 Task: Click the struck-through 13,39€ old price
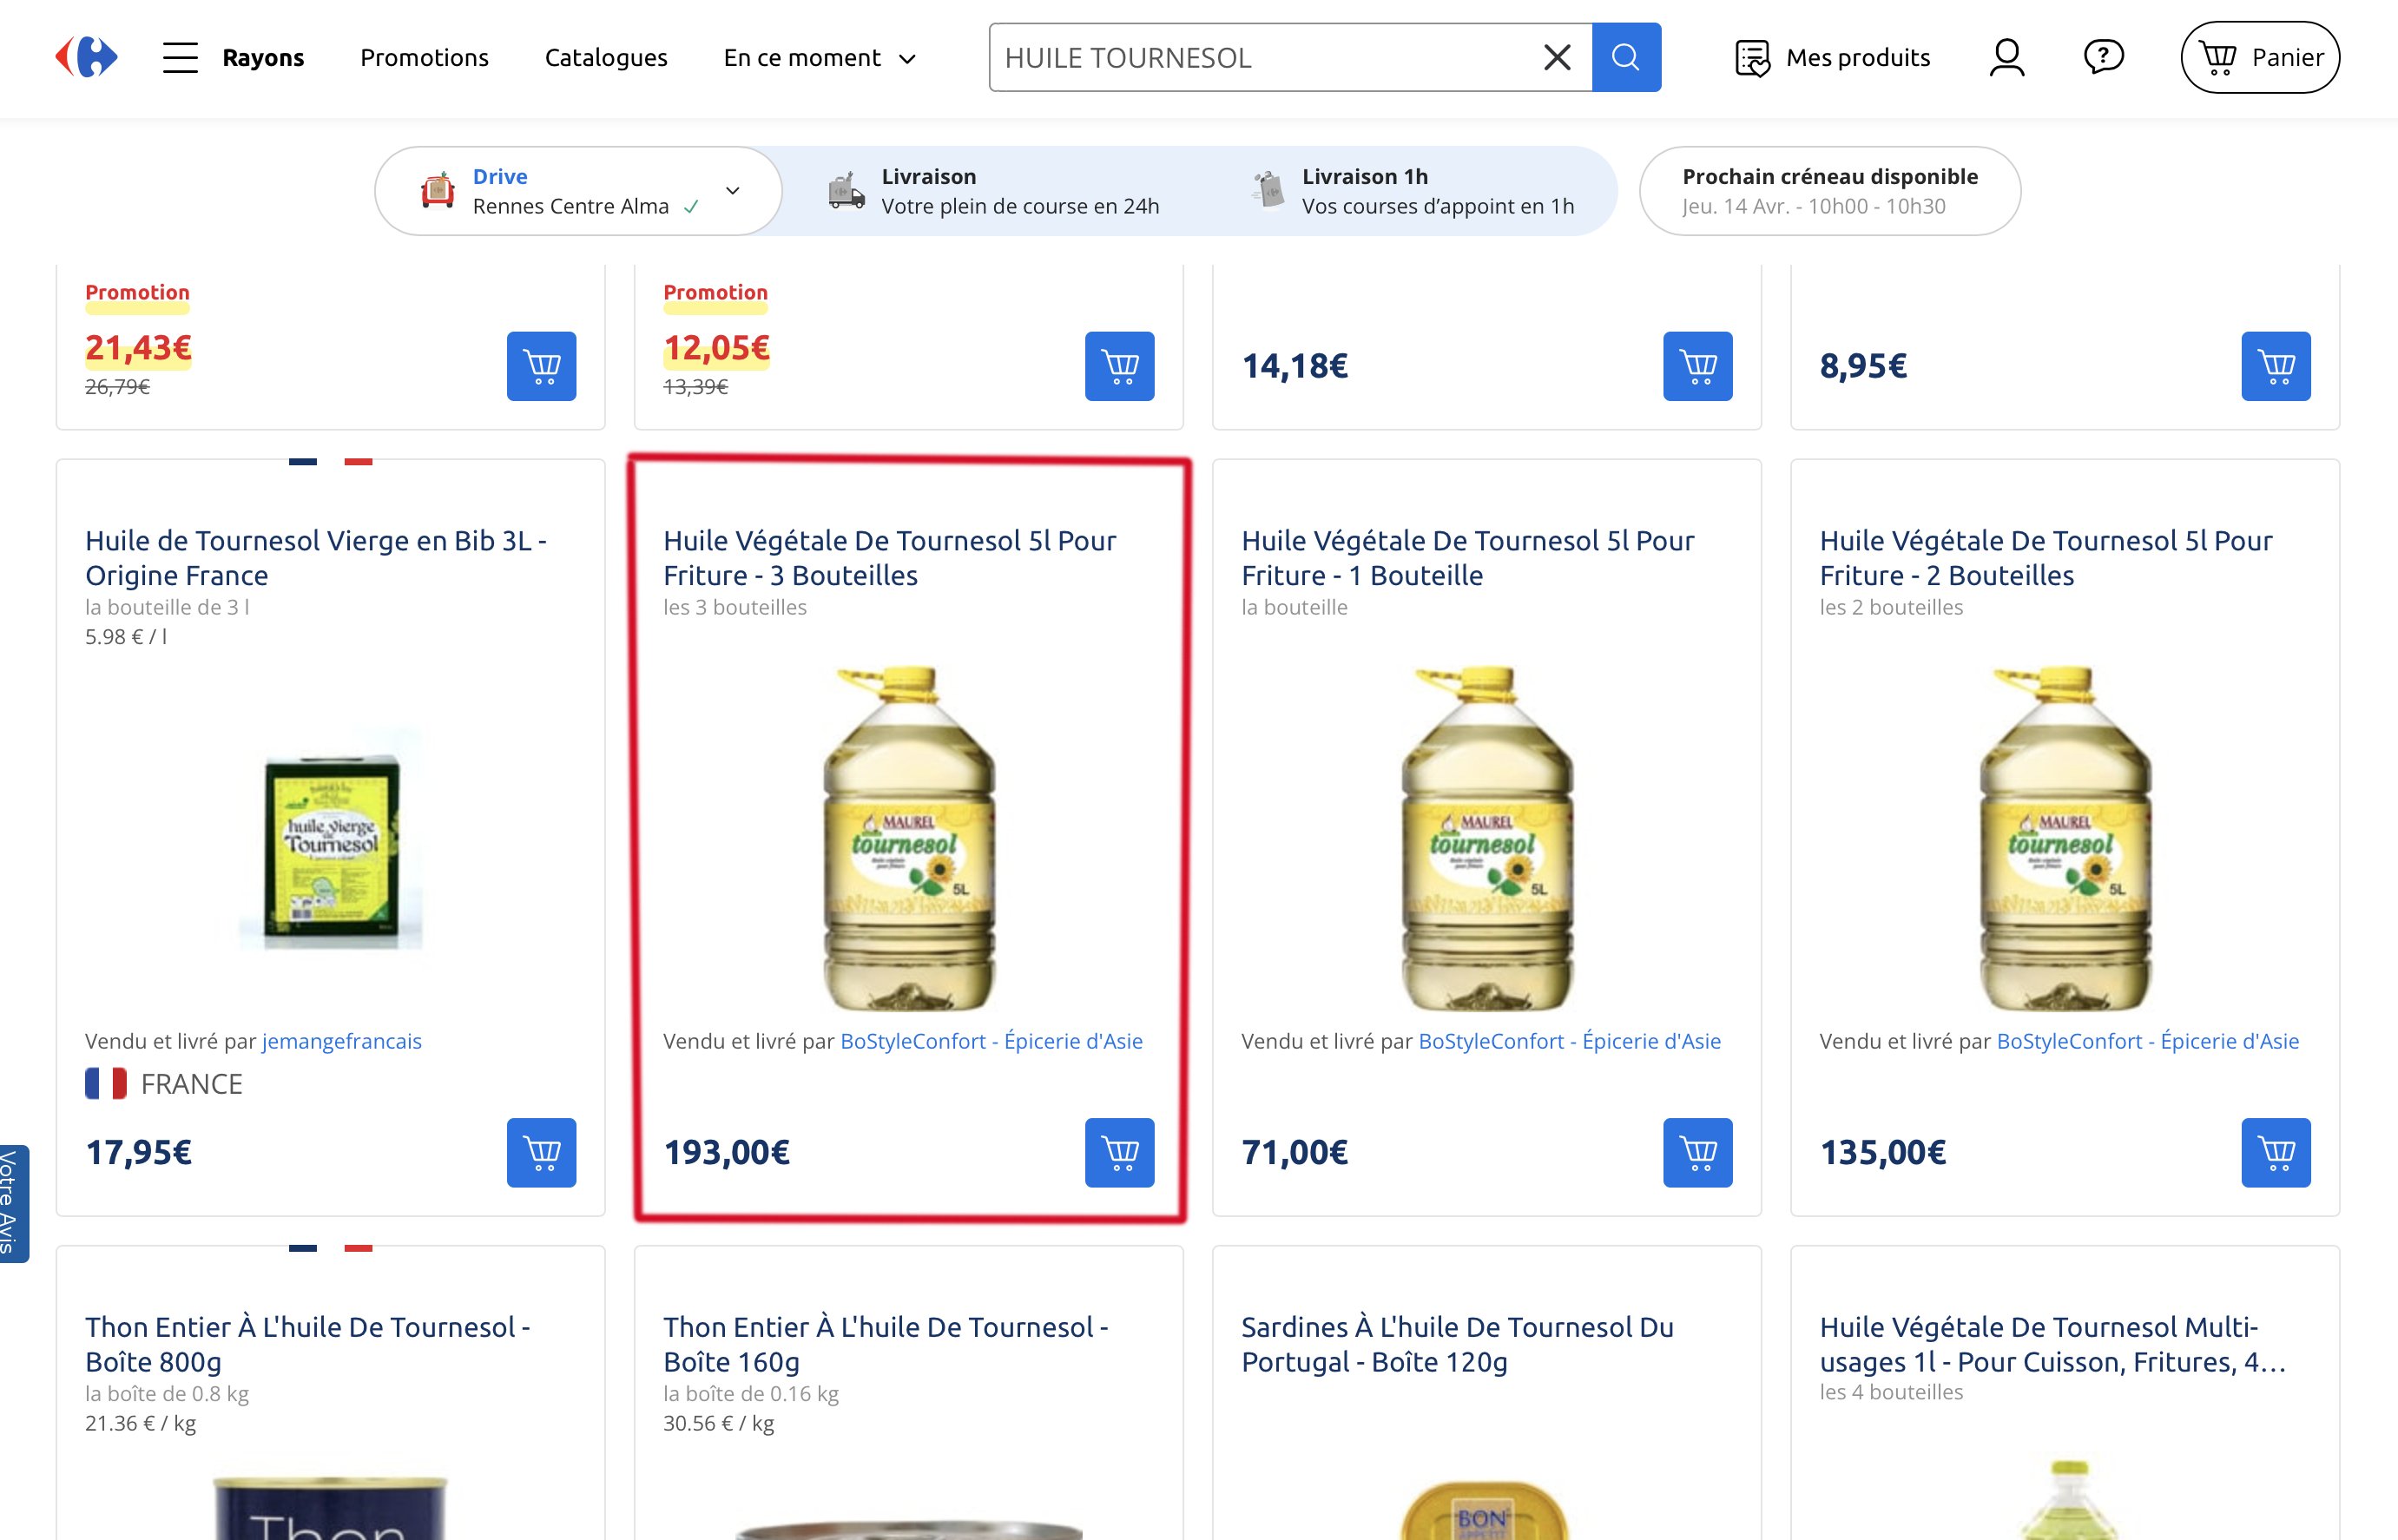click(x=695, y=386)
